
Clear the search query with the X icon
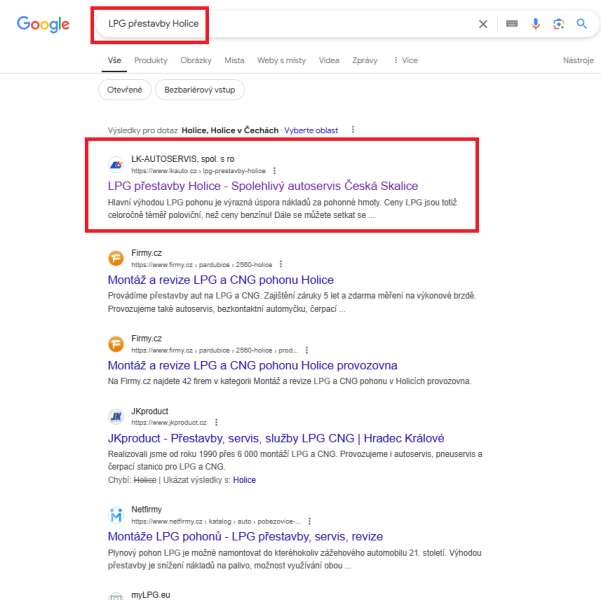point(483,24)
